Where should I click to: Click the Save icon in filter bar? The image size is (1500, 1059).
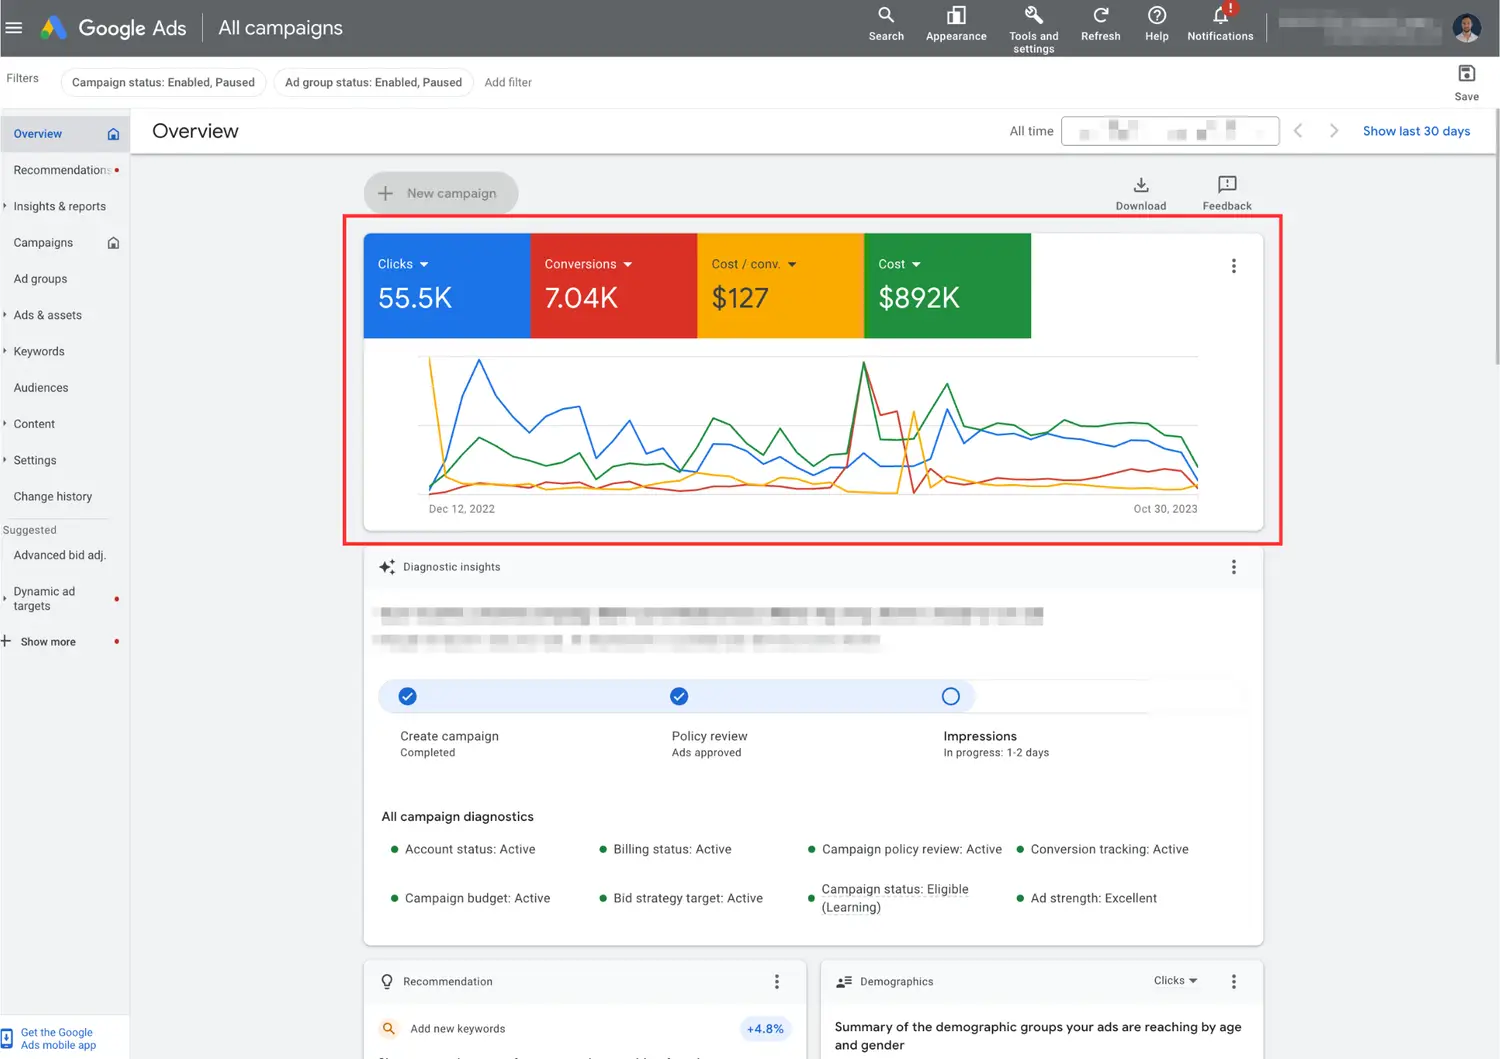click(1466, 74)
